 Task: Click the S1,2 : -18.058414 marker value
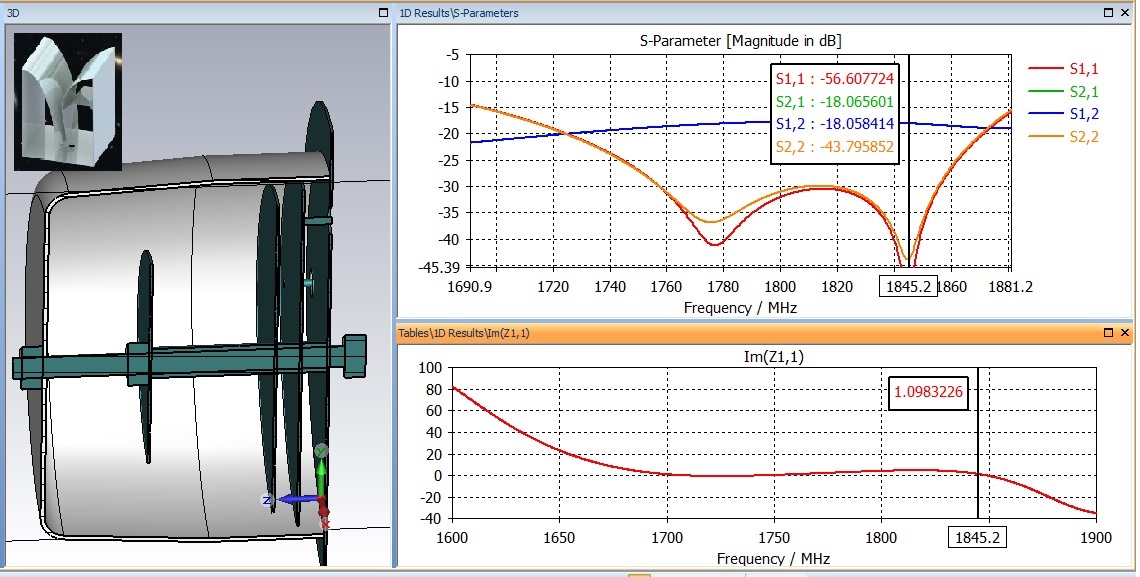[x=835, y=124]
